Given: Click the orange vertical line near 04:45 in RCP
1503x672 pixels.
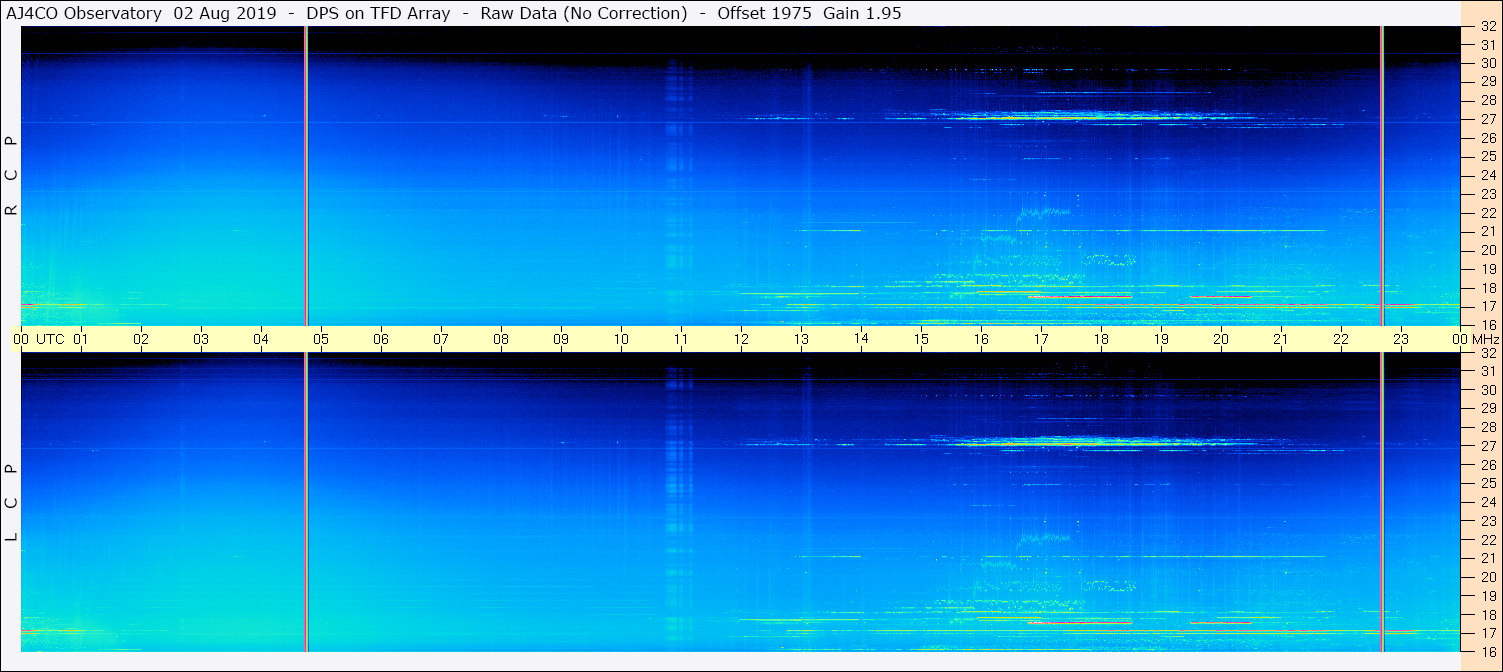Looking at the screenshot, I should point(306,176).
